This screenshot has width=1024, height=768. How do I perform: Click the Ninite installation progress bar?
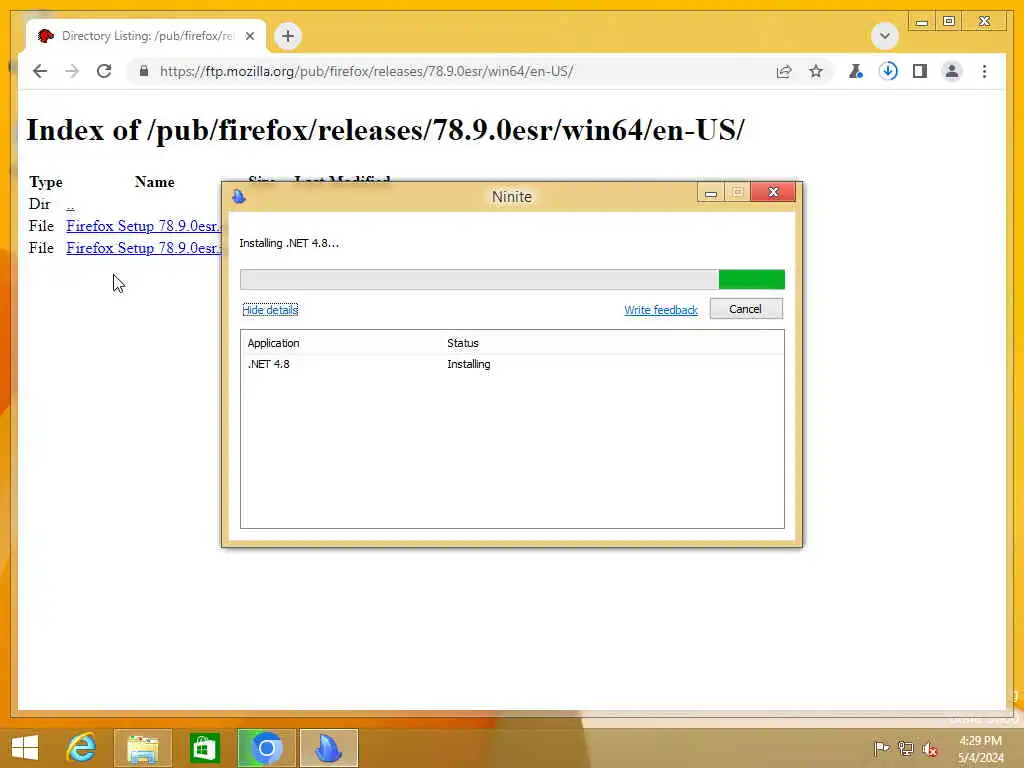point(512,280)
